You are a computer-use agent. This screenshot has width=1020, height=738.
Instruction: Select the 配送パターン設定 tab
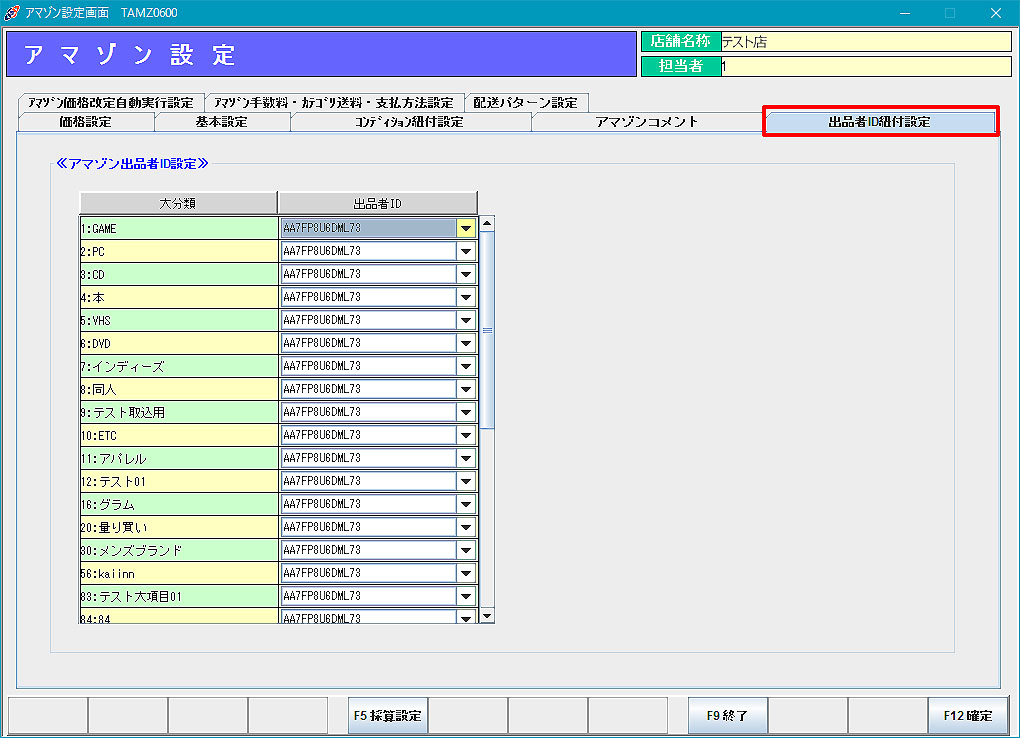tap(525, 102)
